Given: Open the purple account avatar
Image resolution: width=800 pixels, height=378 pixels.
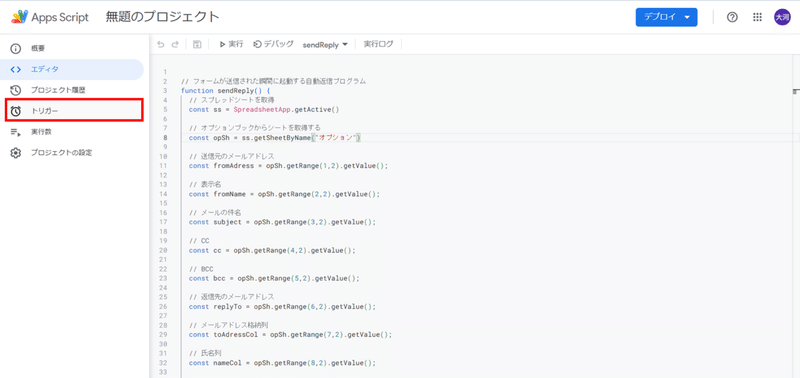Looking at the screenshot, I should pos(782,17).
